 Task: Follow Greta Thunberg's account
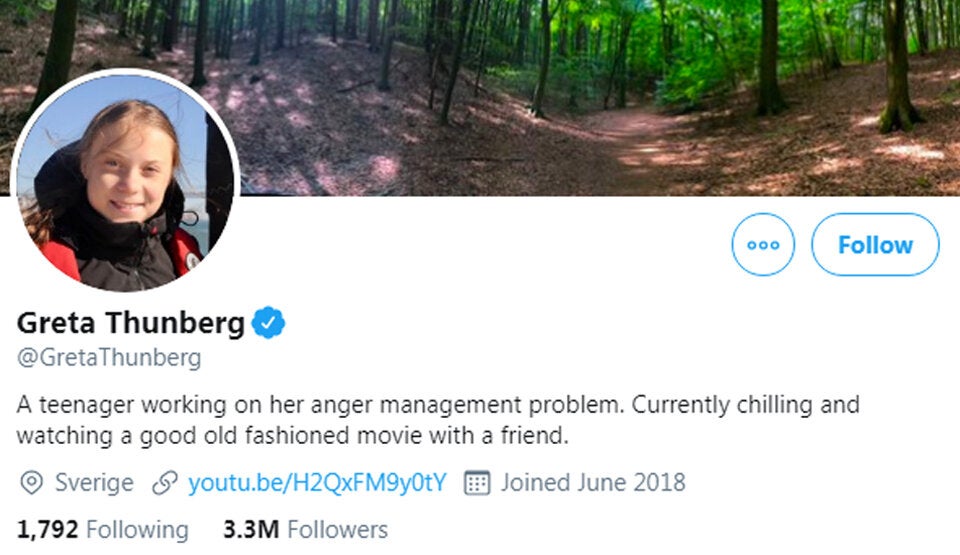[875, 244]
